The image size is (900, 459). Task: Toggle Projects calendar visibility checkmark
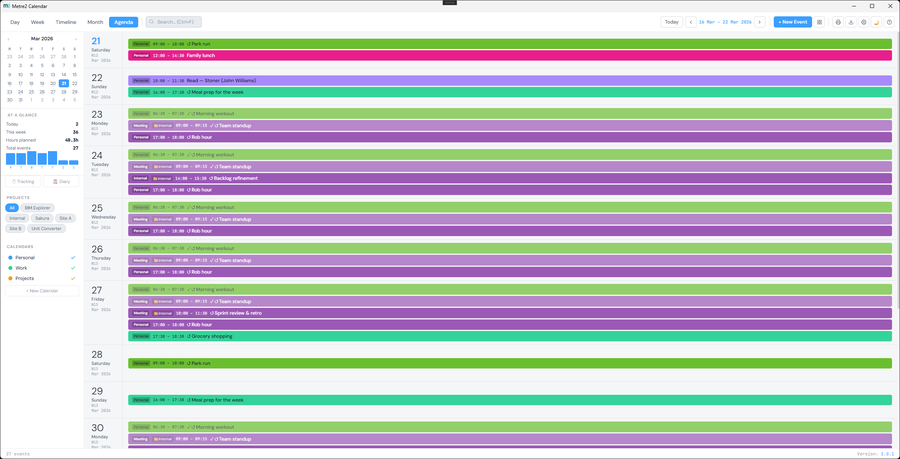[x=73, y=278]
